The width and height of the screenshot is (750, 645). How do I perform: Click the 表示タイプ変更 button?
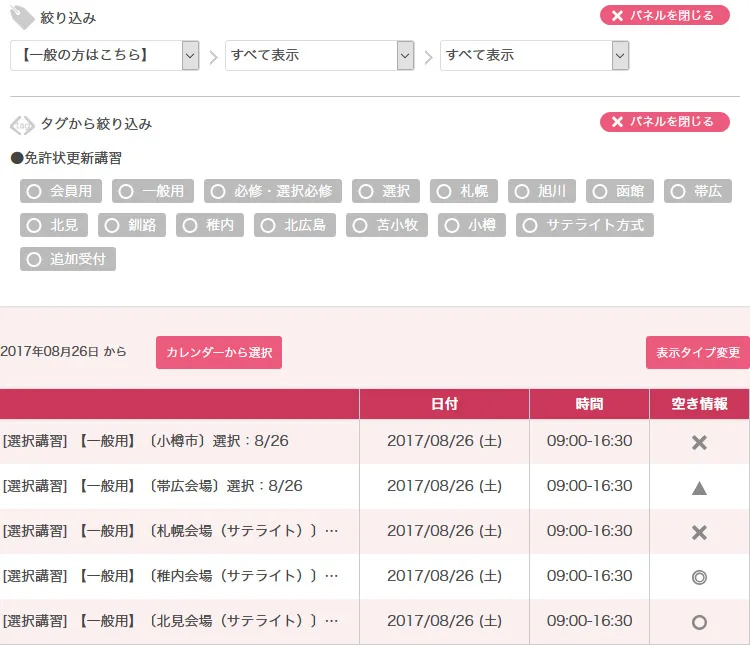tap(698, 353)
